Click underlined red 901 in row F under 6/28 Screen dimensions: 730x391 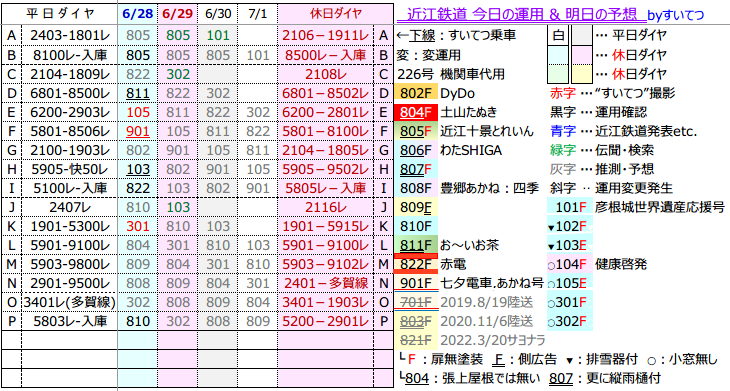click(x=138, y=131)
